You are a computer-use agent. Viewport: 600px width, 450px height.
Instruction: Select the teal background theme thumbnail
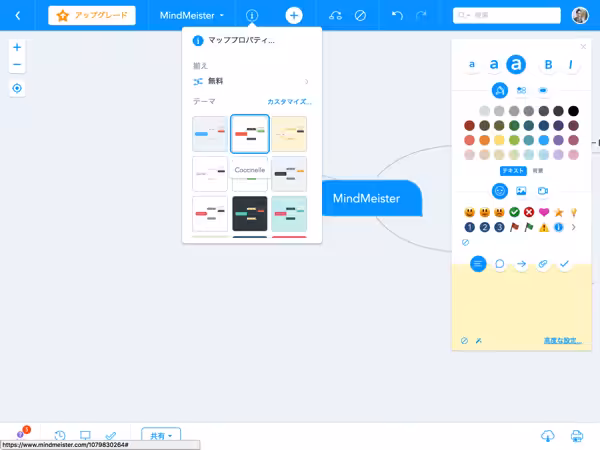(289, 214)
